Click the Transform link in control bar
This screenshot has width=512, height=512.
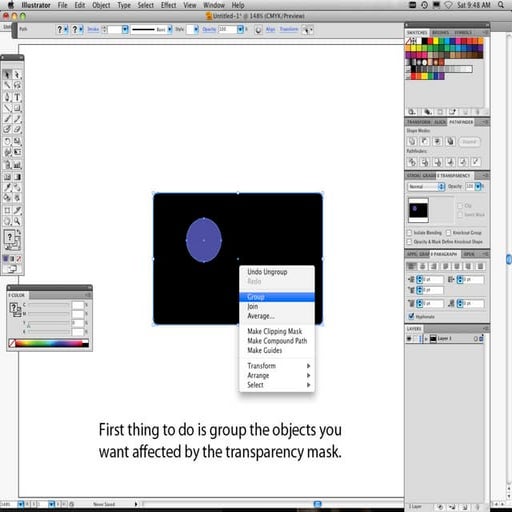289,29
